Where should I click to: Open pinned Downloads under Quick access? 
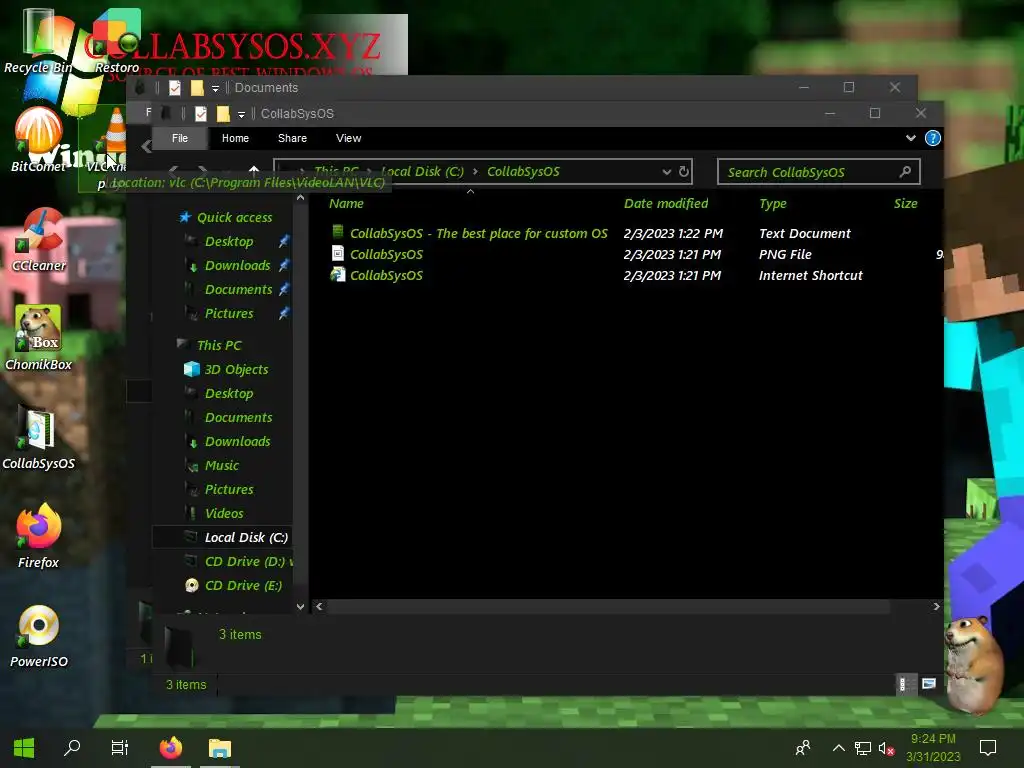[237, 265]
